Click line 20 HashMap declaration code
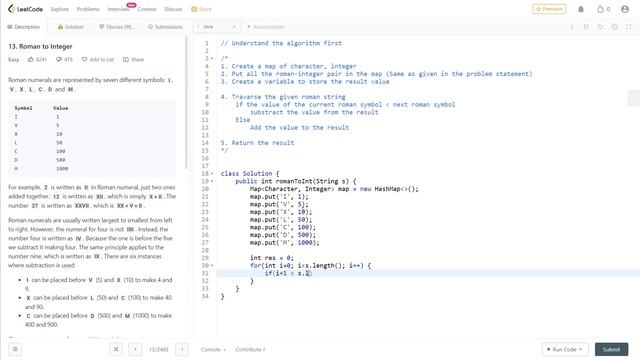 (x=334, y=189)
